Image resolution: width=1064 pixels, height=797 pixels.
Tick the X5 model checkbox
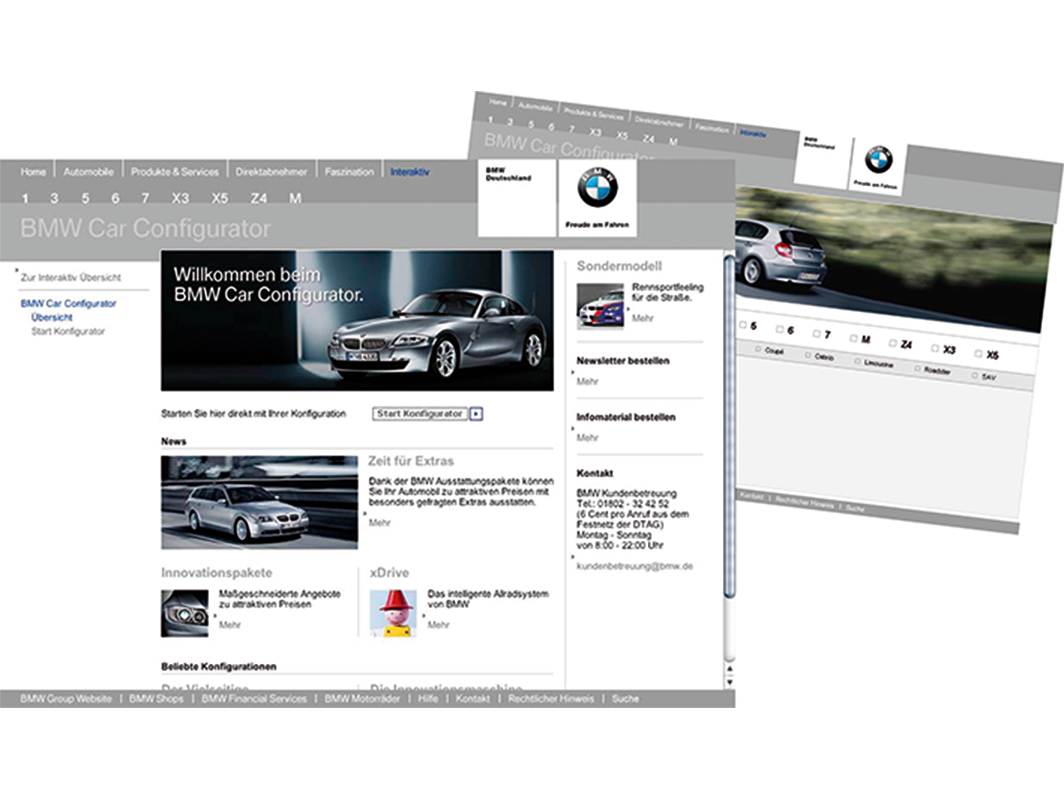coord(979,354)
